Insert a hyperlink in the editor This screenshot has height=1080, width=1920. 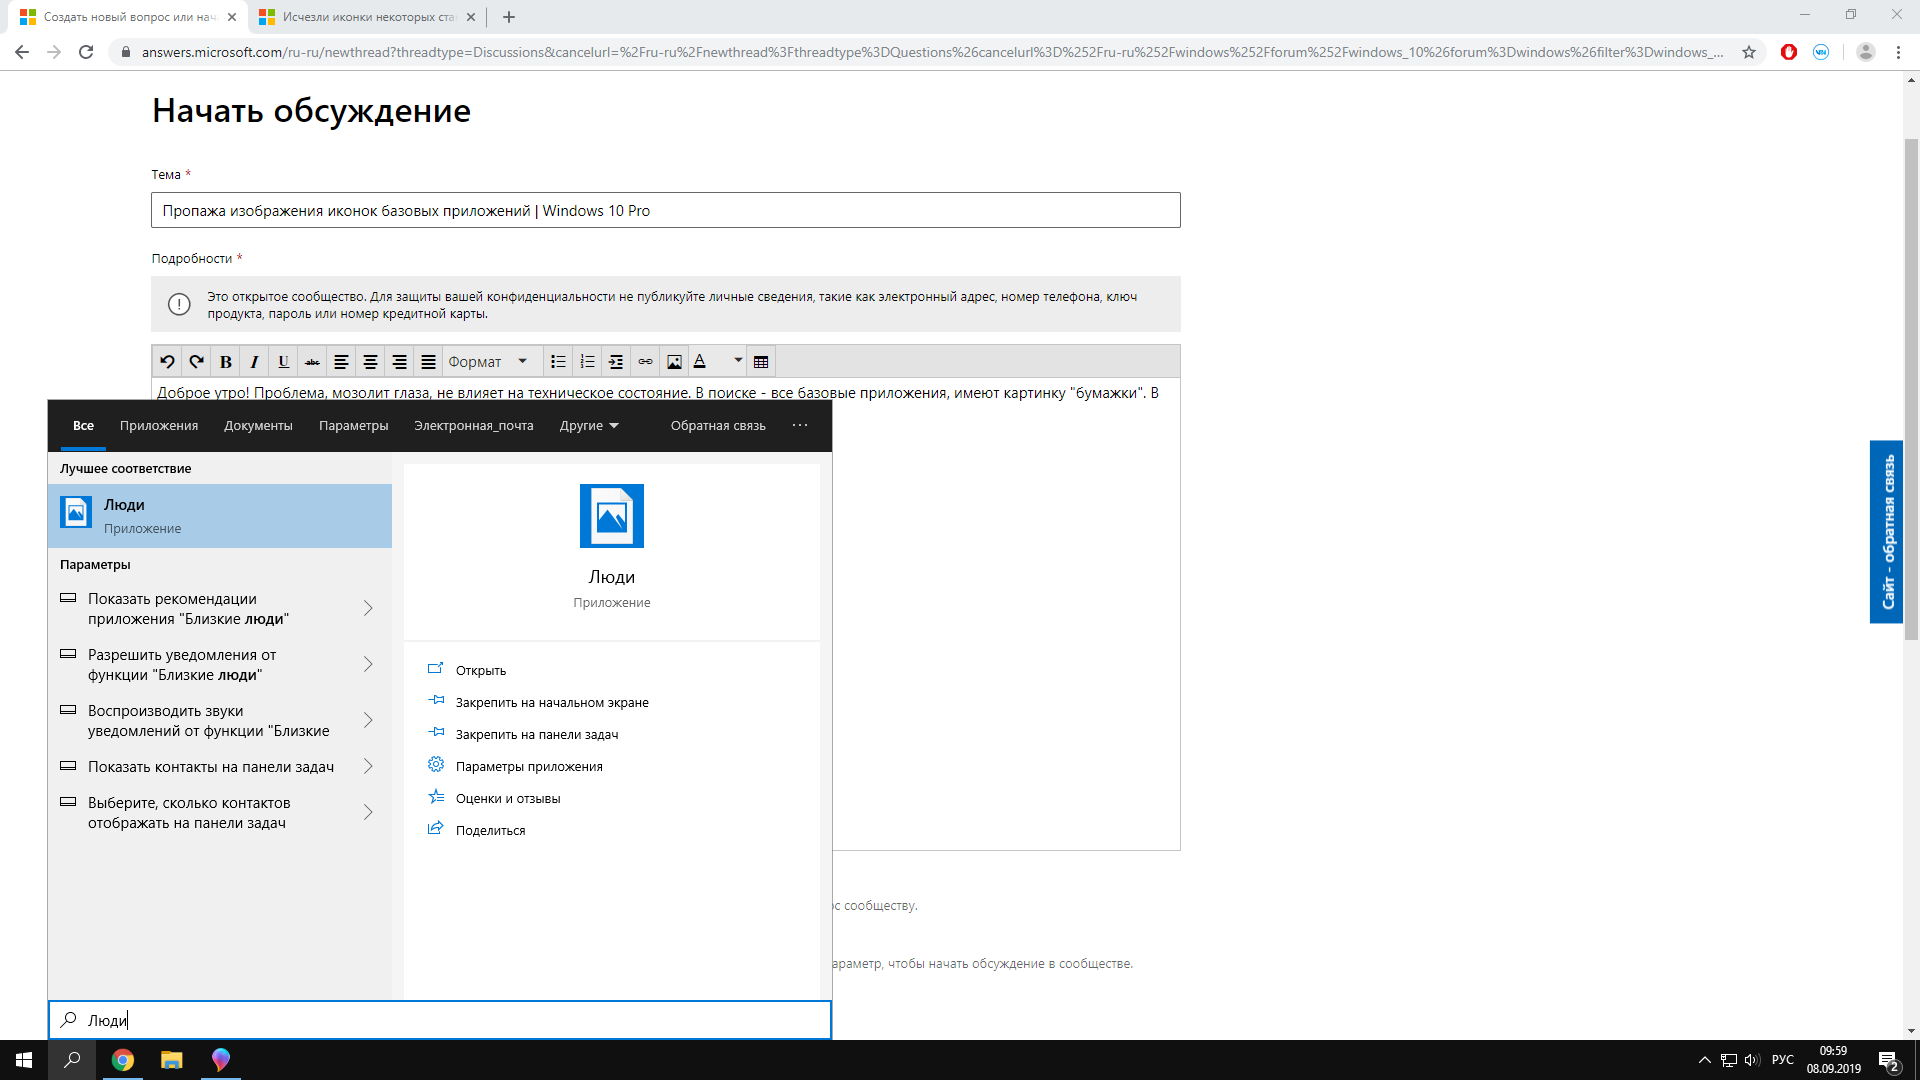coord(645,362)
